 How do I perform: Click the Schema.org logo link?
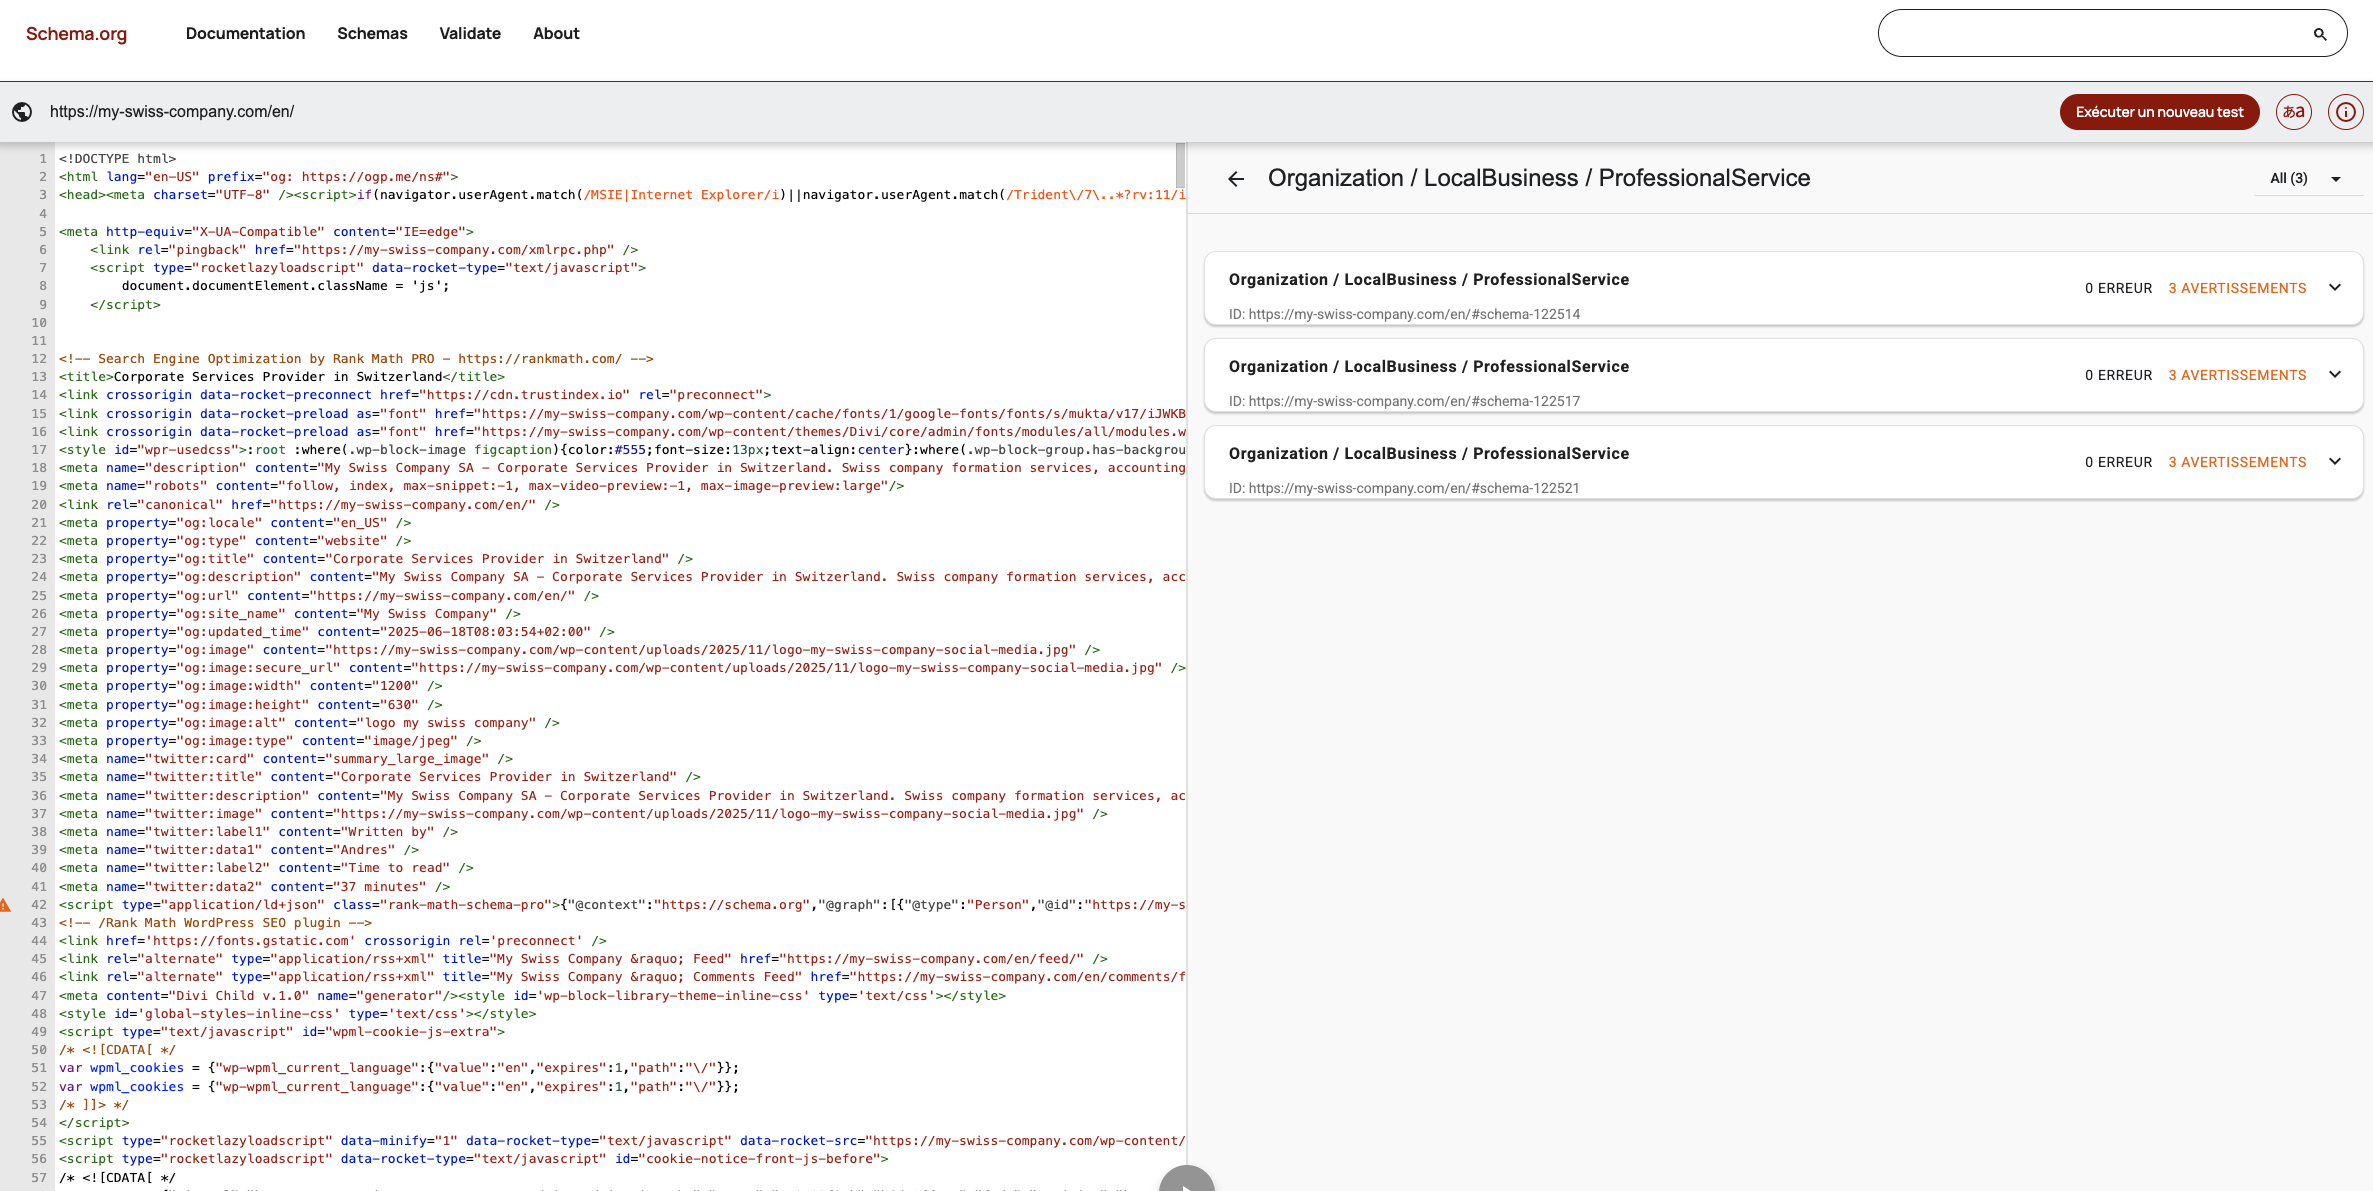(76, 34)
